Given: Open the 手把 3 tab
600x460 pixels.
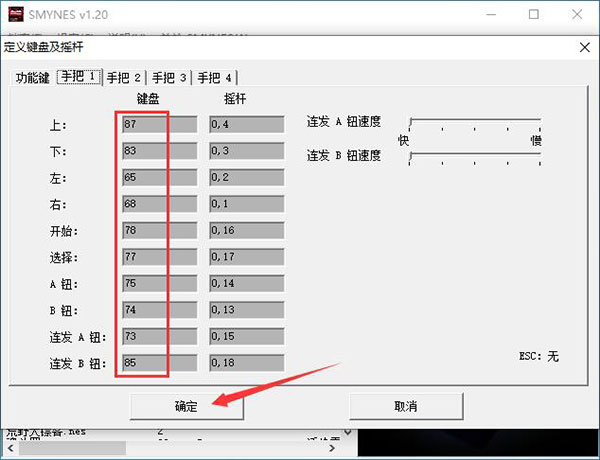Looking at the screenshot, I should point(169,78).
